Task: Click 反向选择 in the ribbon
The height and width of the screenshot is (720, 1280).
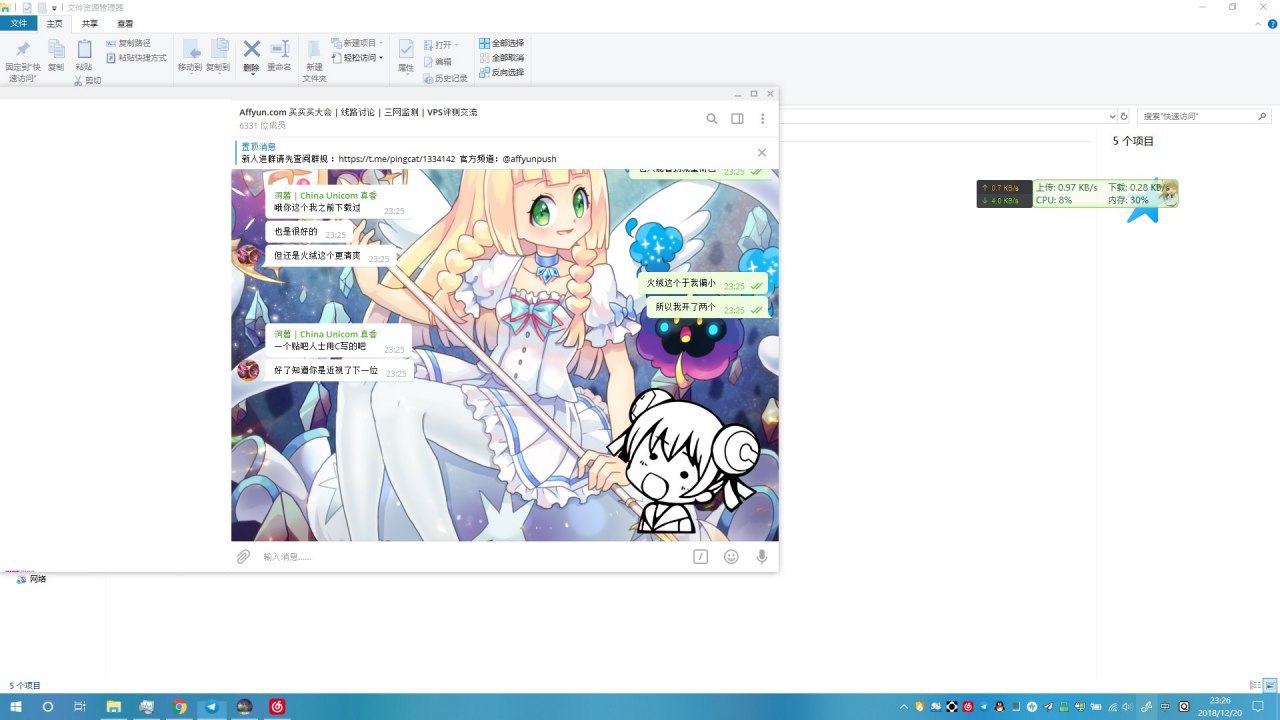Action: tap(501, 72)
